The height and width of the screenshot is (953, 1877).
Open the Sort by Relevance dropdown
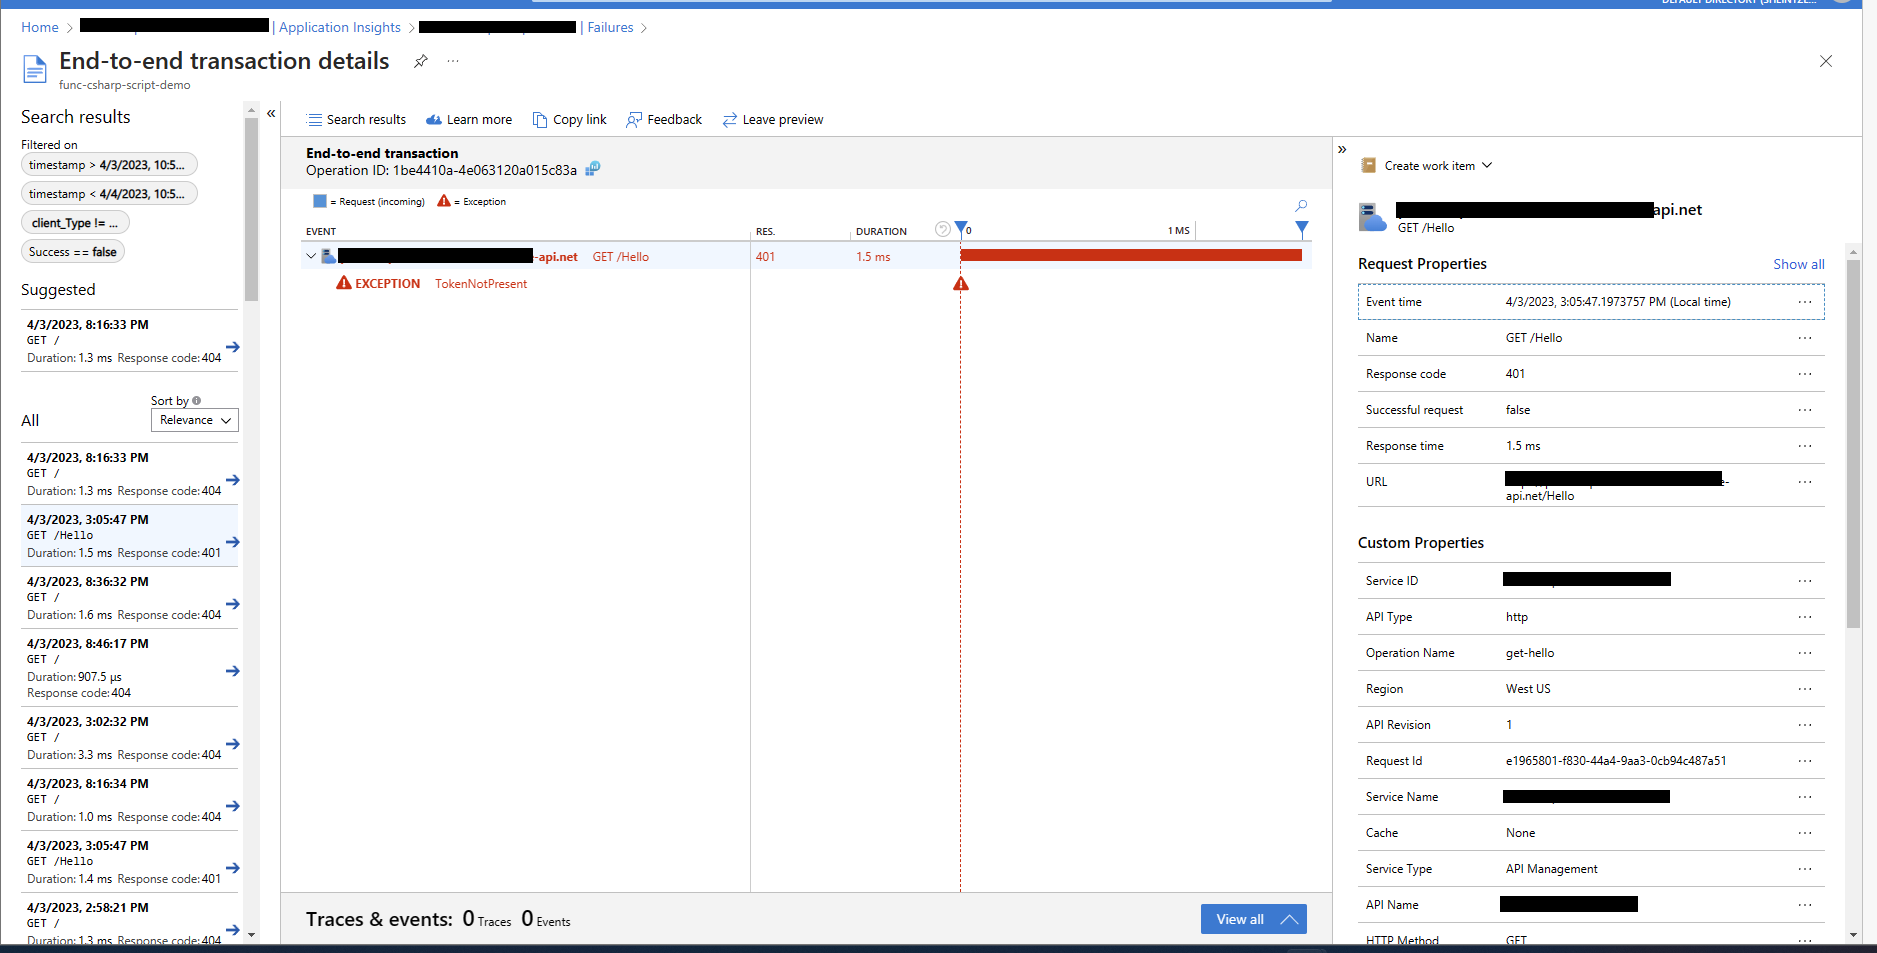coord(195,420)
